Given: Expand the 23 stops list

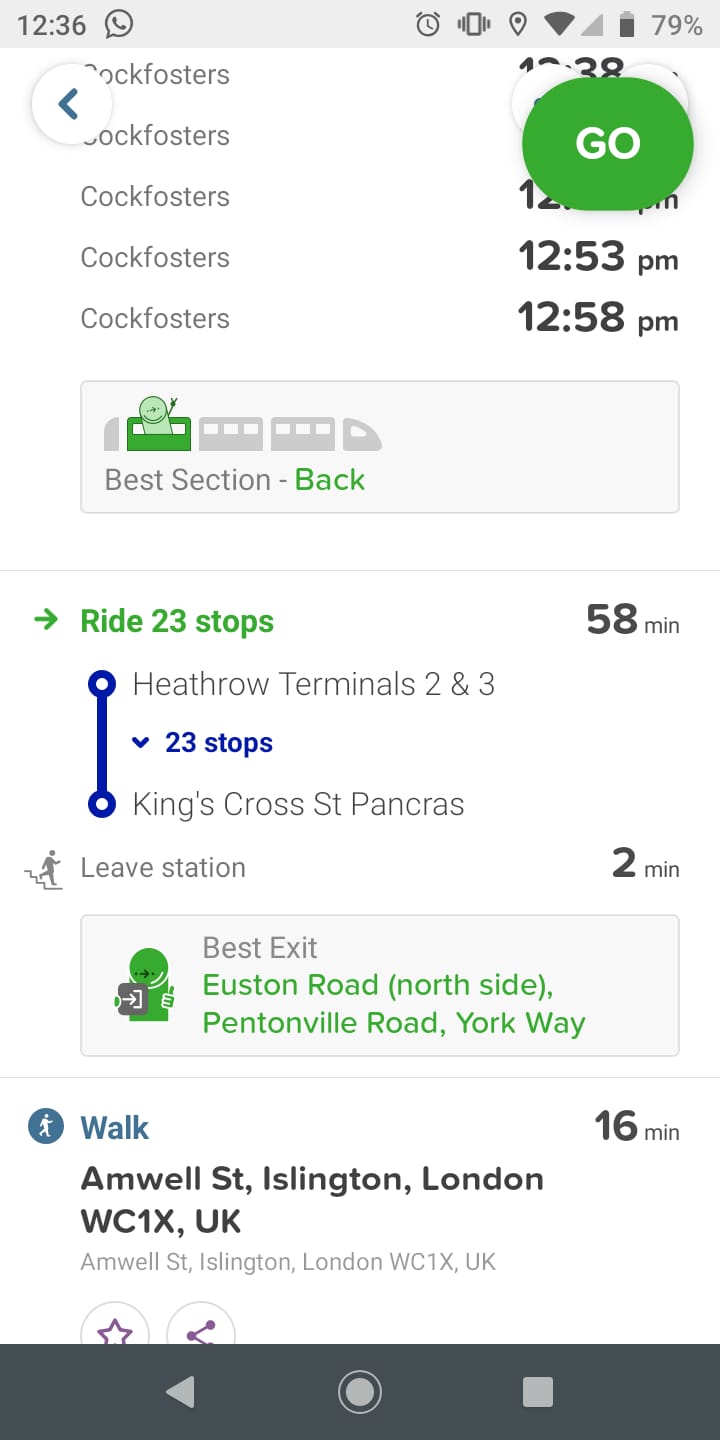Looking at the screenshot, I should click(203, 743).
